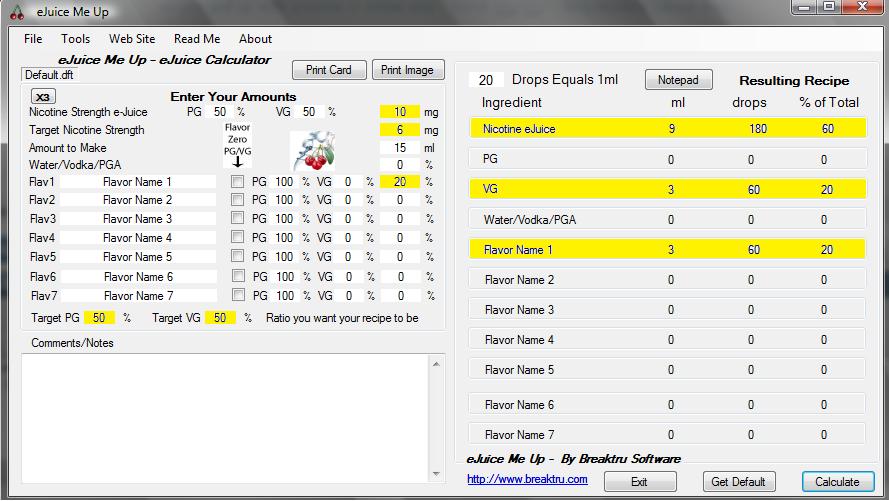Click inside the Comments/Notes text area
The image size is (889, 501).
pos(226,418)
